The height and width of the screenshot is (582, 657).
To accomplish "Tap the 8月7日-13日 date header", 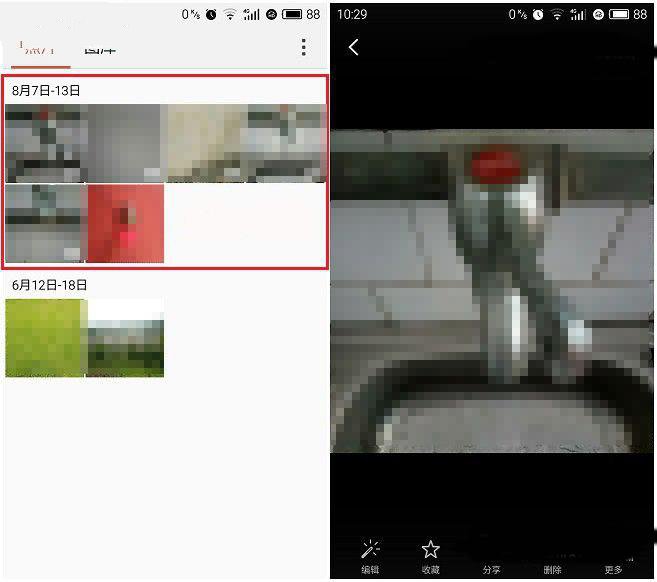I will pyautogui.click(x=46, y=91).
